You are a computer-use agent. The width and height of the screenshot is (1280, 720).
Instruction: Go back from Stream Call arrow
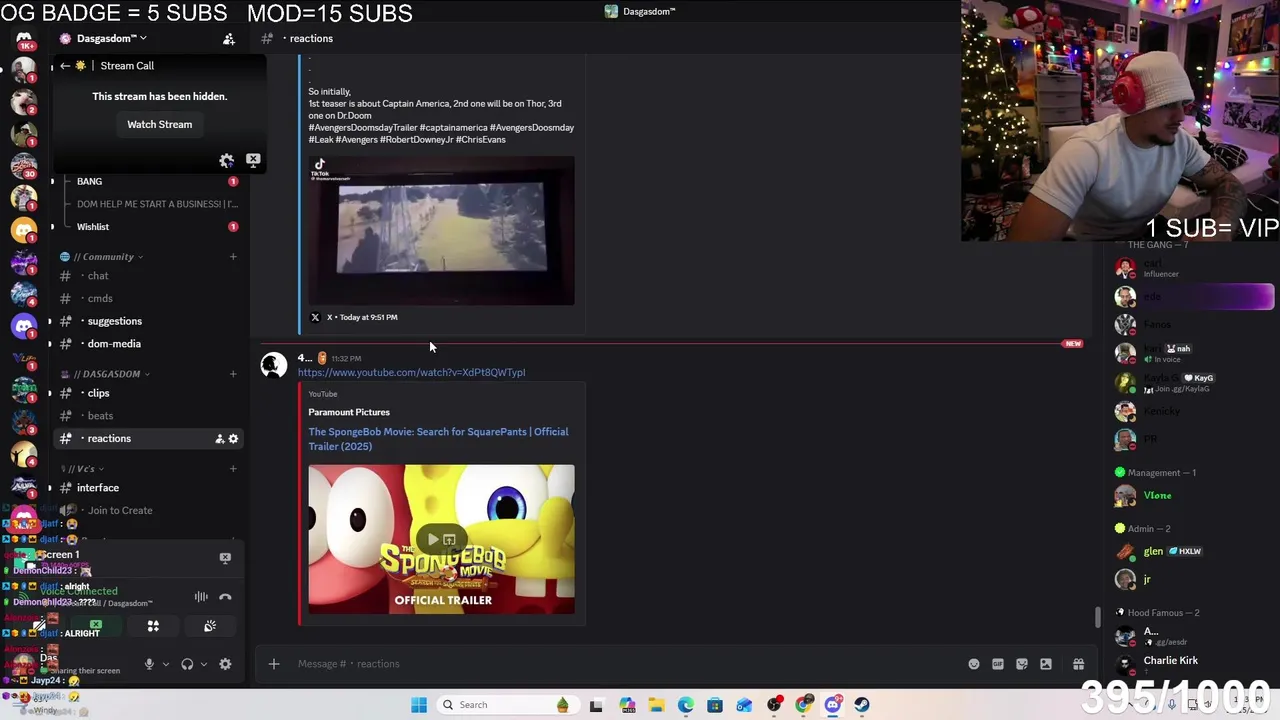(x=65, y=66)
